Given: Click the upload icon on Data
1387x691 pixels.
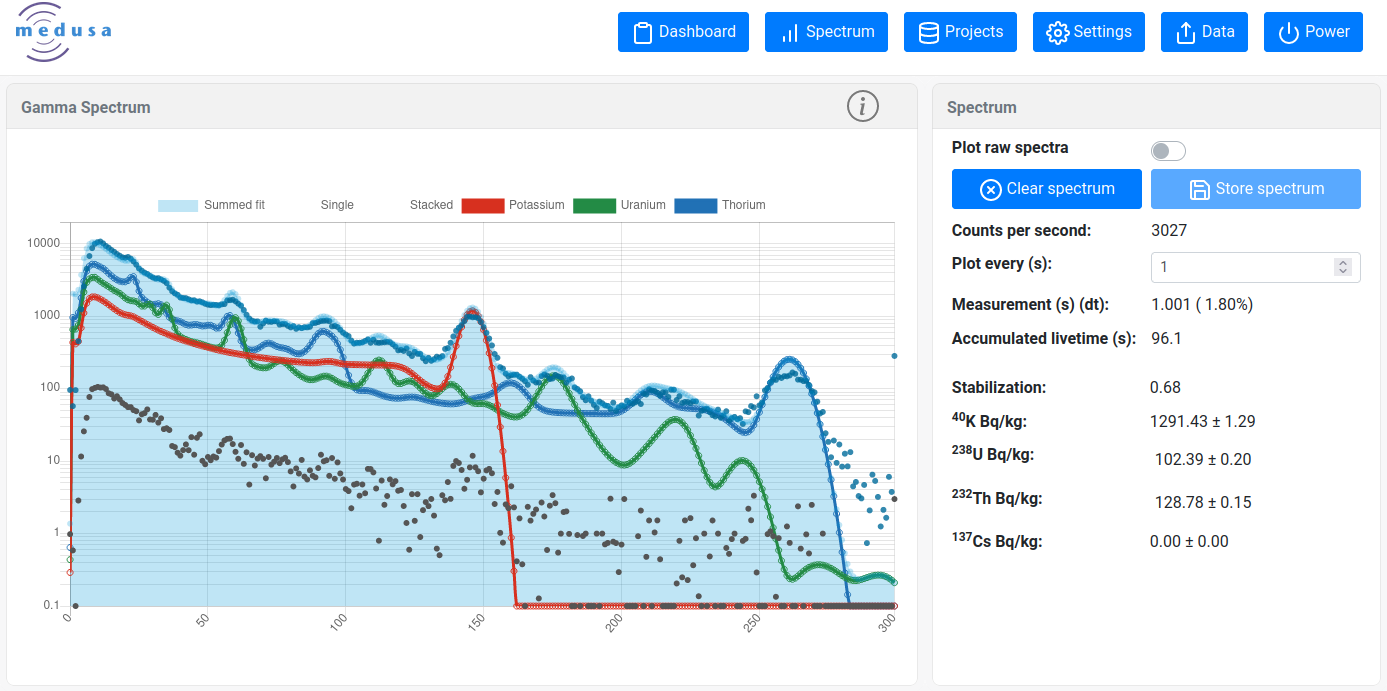Looking at the screenshot, I should [1186, 32].
